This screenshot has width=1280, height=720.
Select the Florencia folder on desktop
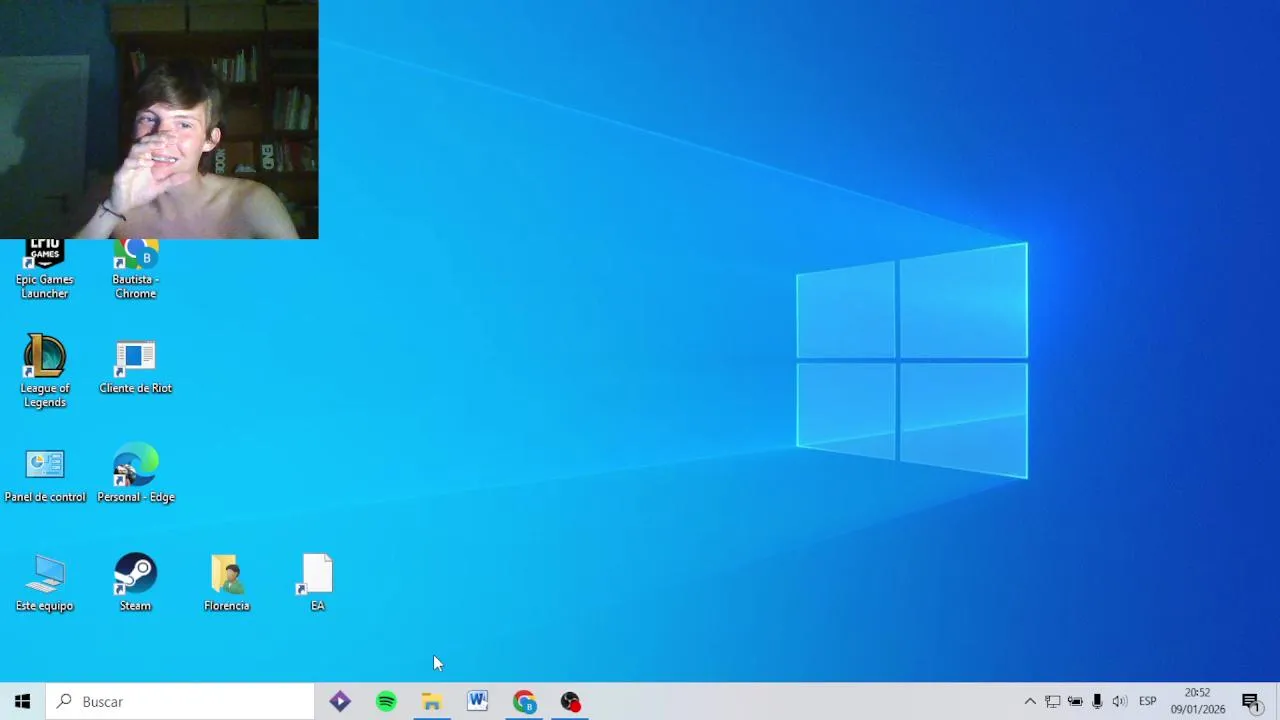226,583
